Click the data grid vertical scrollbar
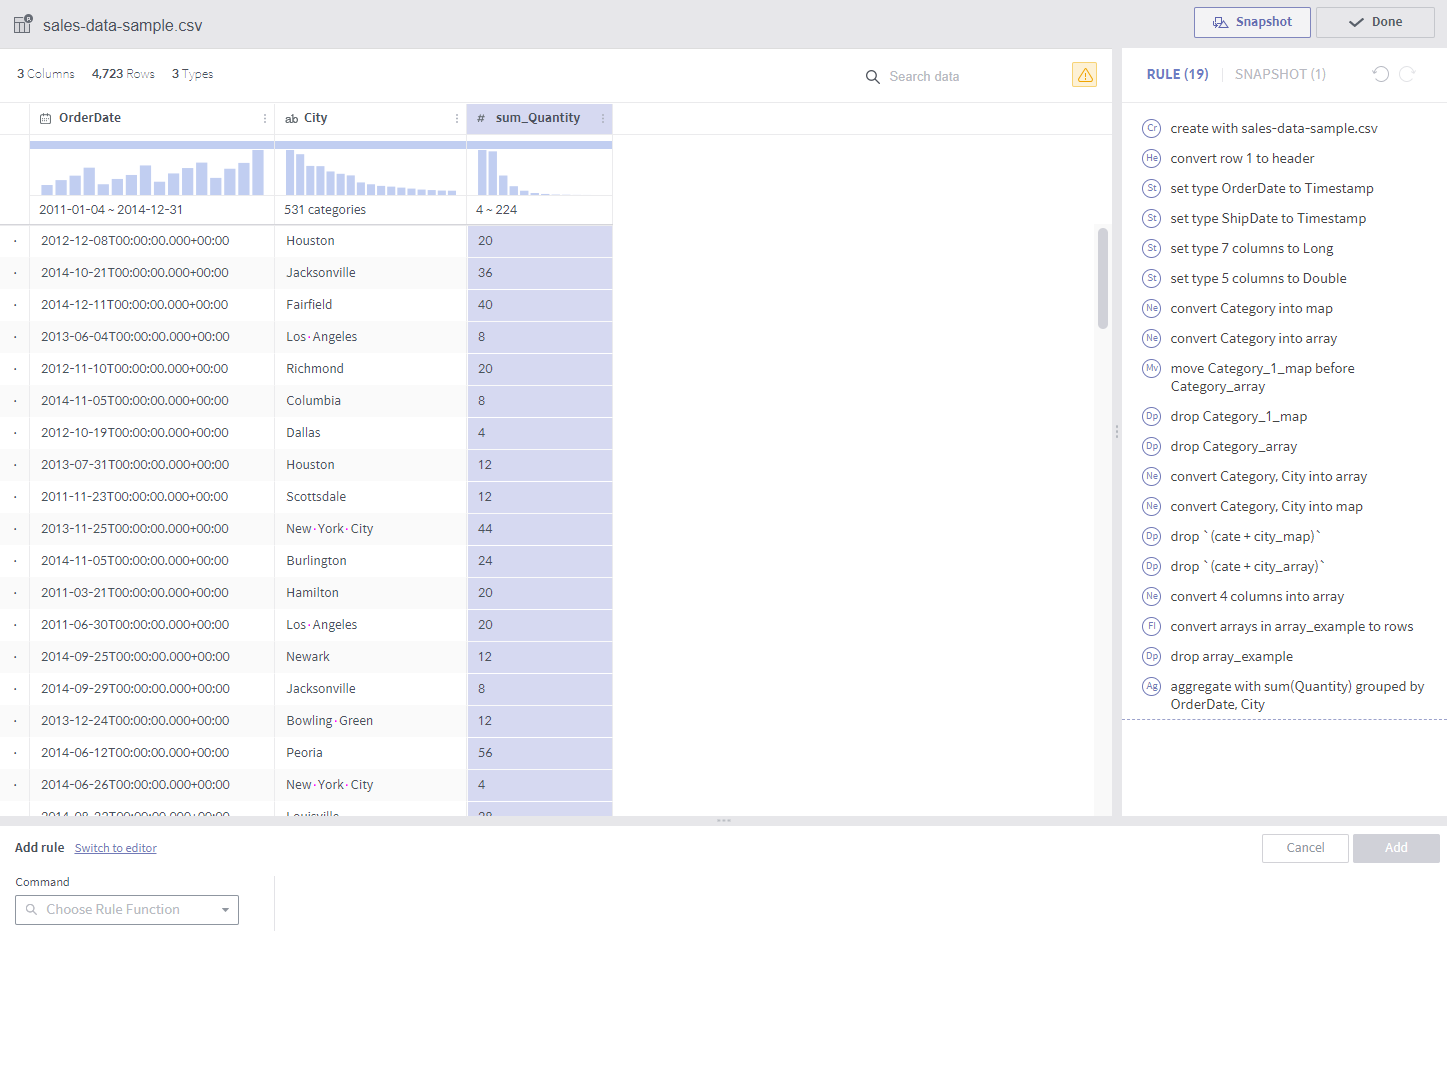1447x1079 pixels. point(1103,278)
